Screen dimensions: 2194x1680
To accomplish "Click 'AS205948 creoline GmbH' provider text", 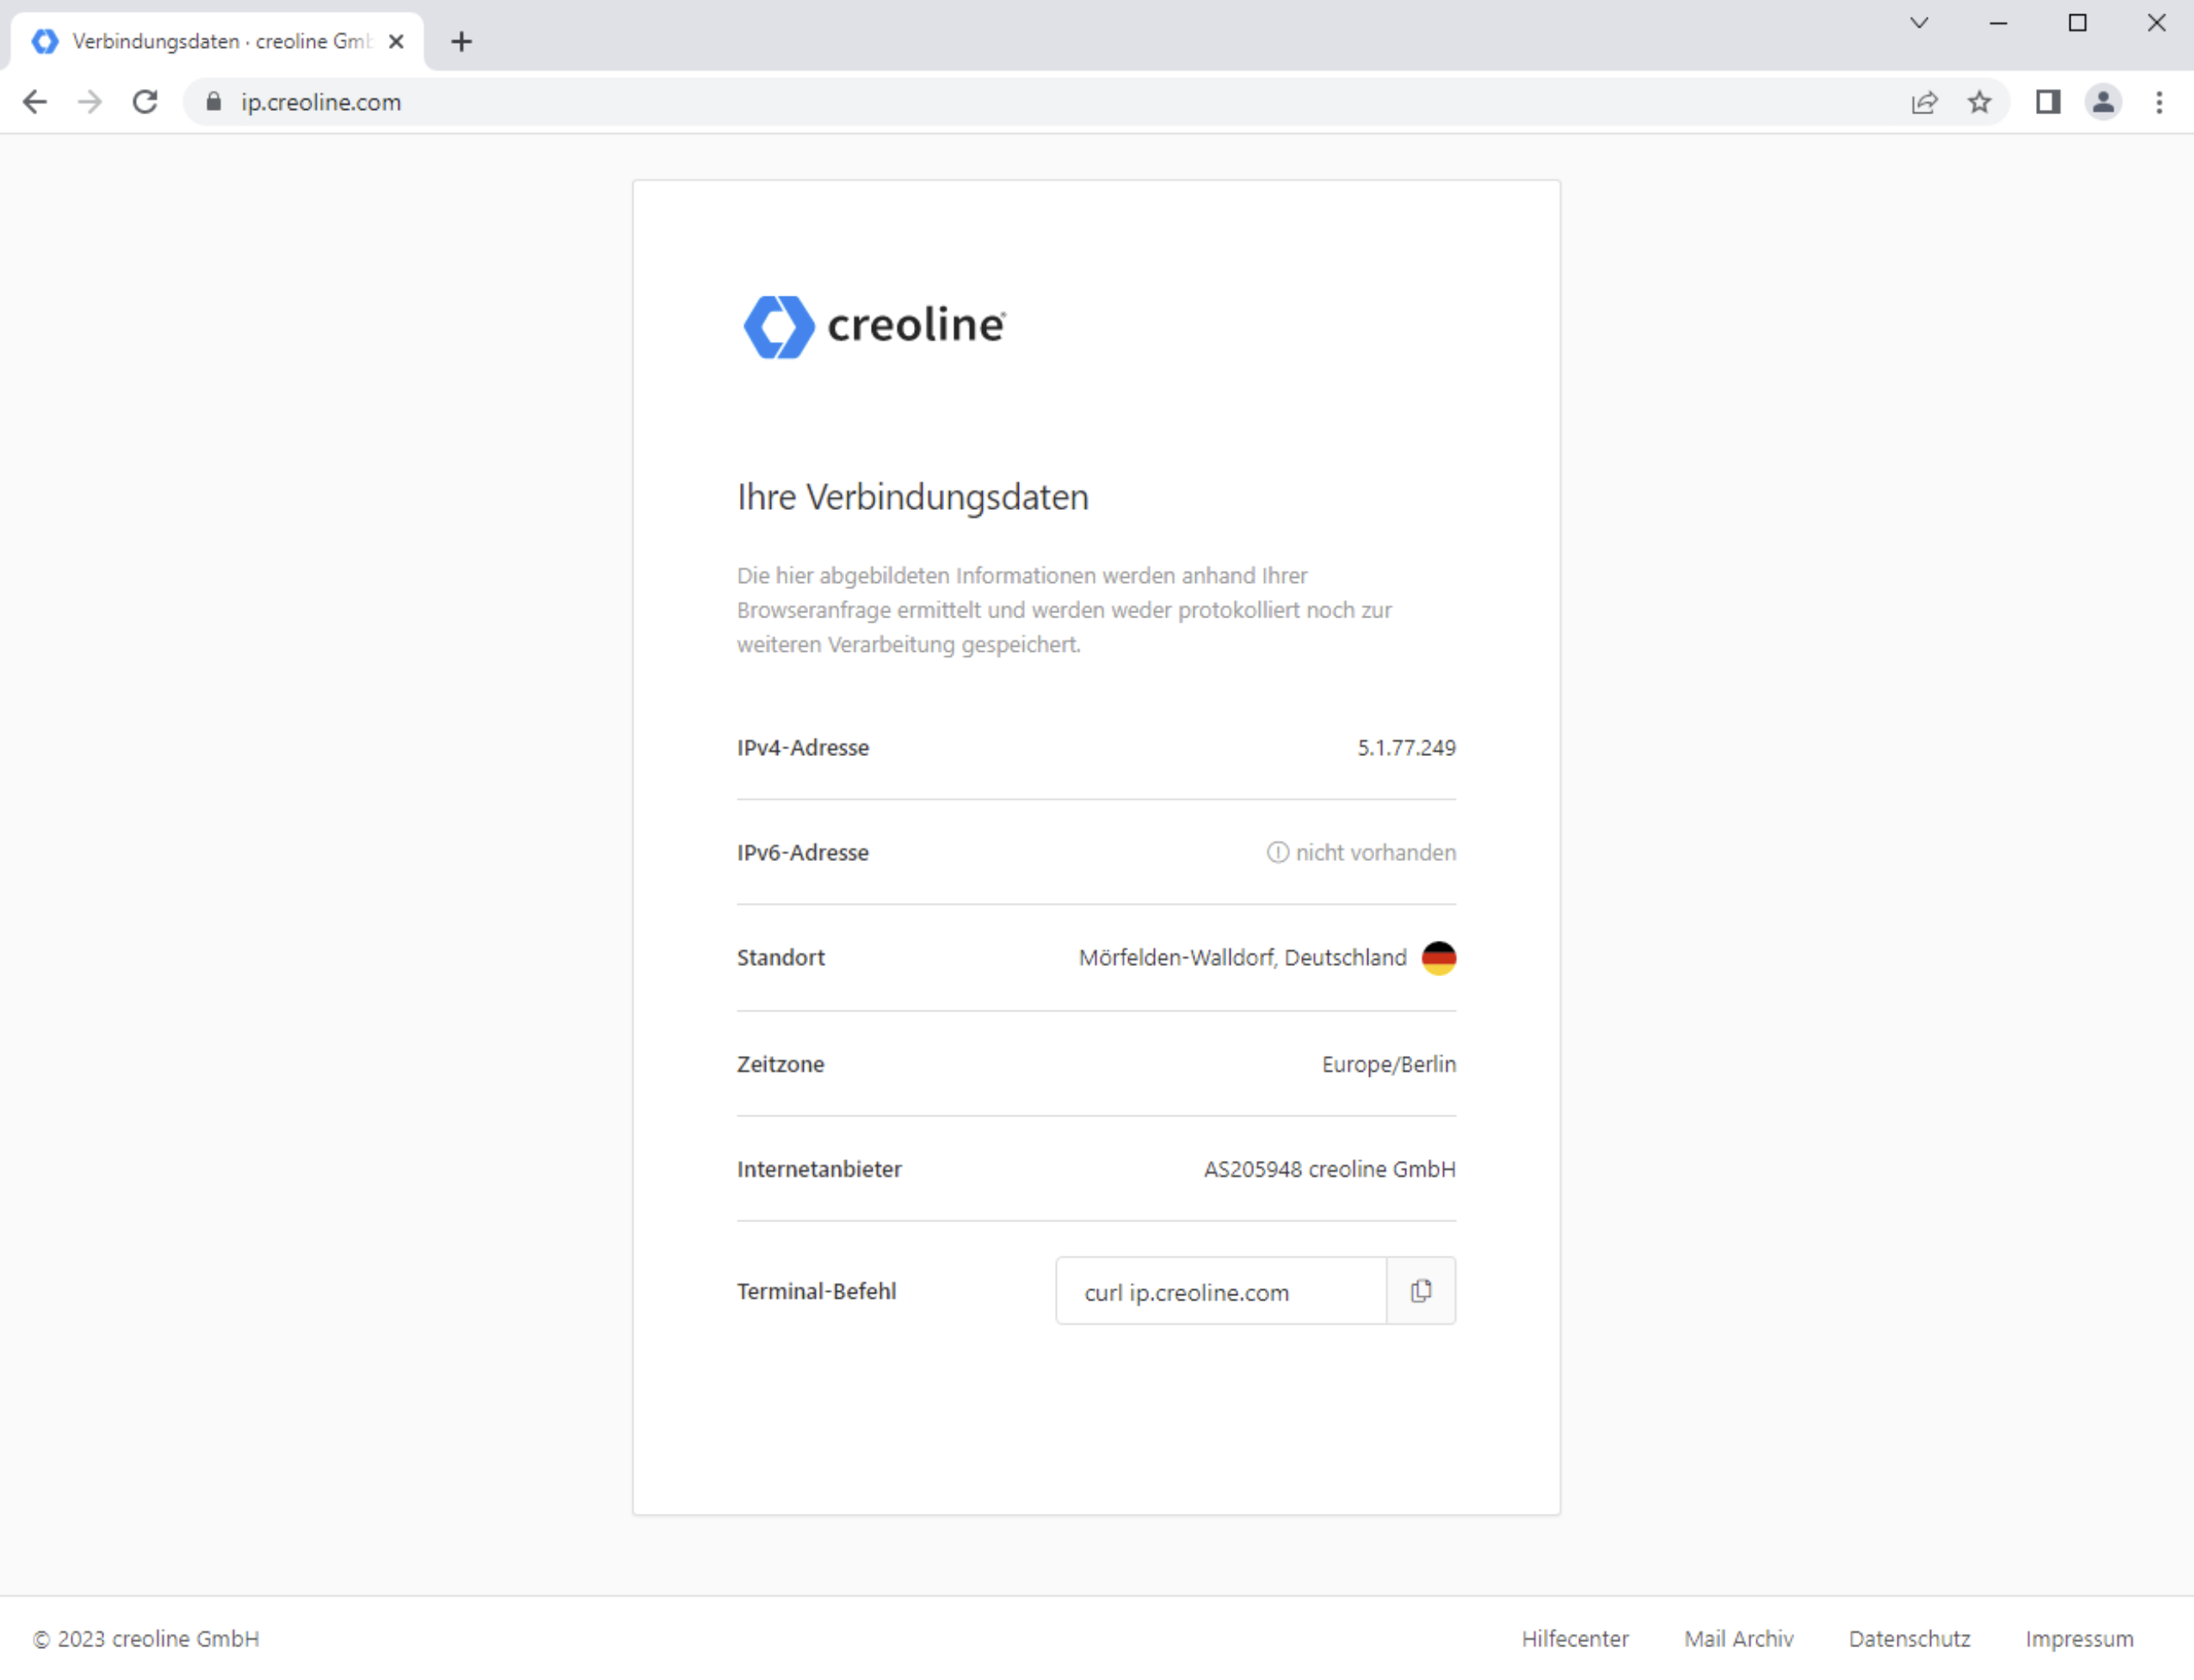I will click(x=1329, y=1169).
